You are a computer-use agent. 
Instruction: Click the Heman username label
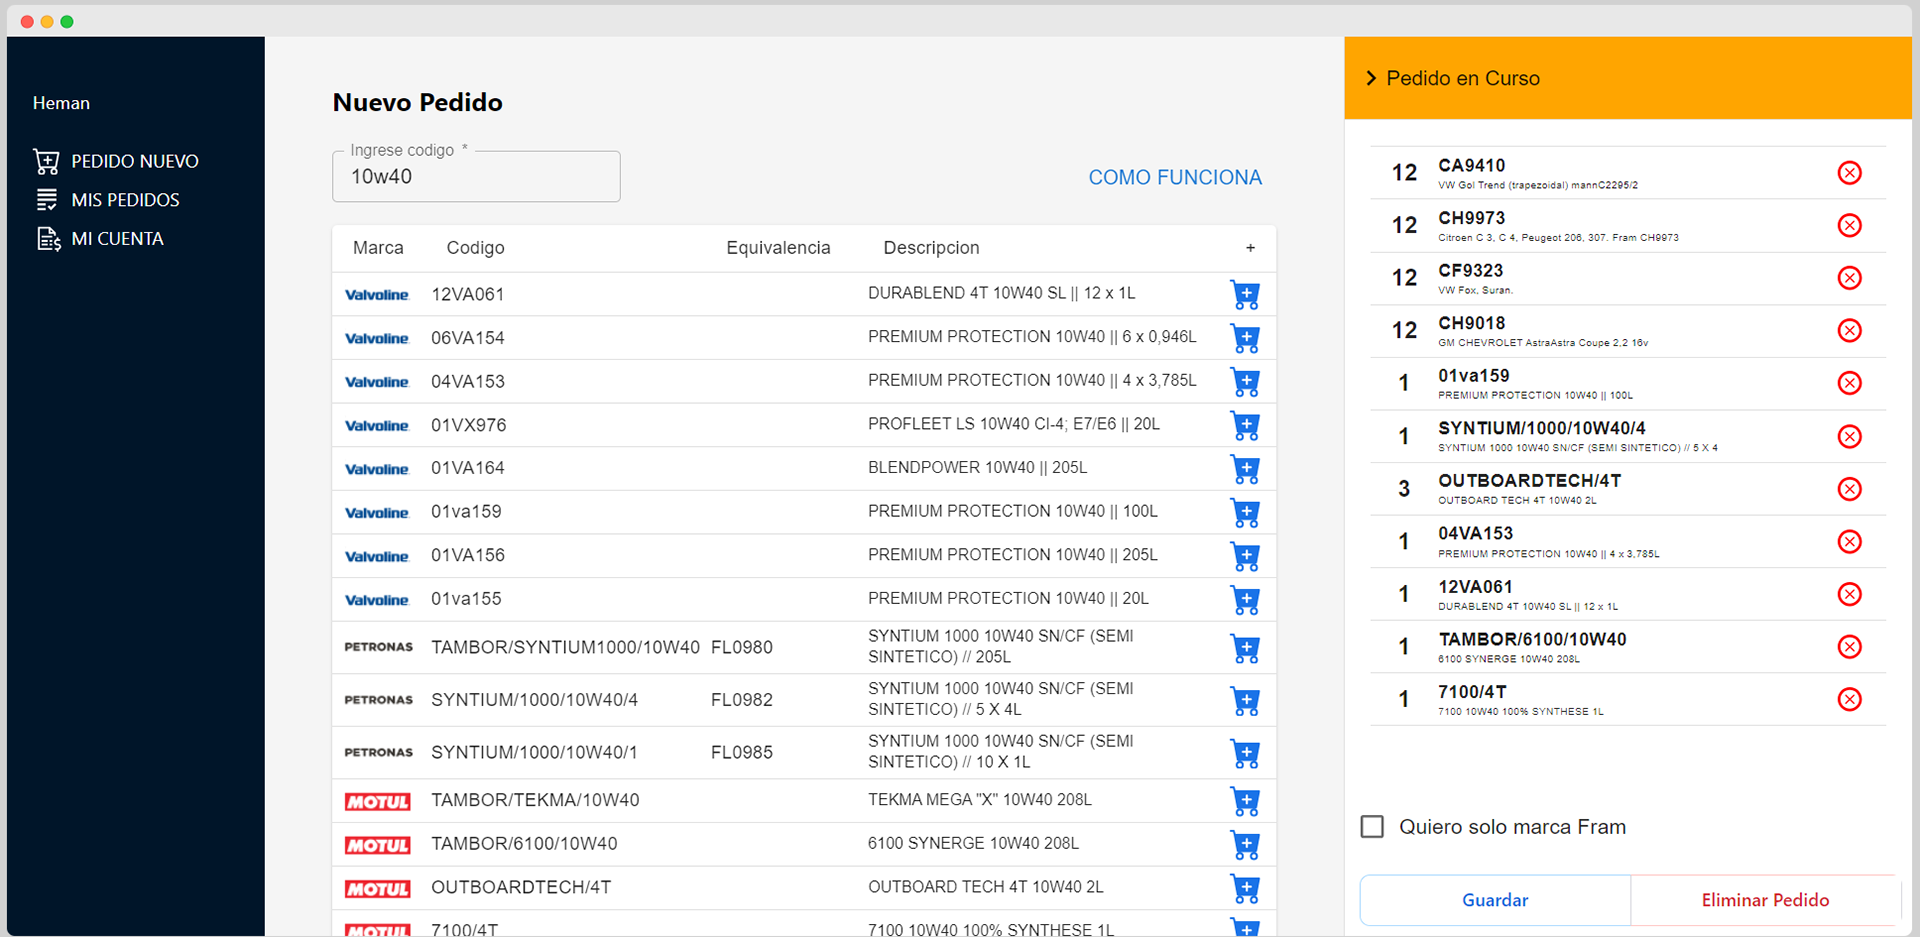[x=61, y=103]
